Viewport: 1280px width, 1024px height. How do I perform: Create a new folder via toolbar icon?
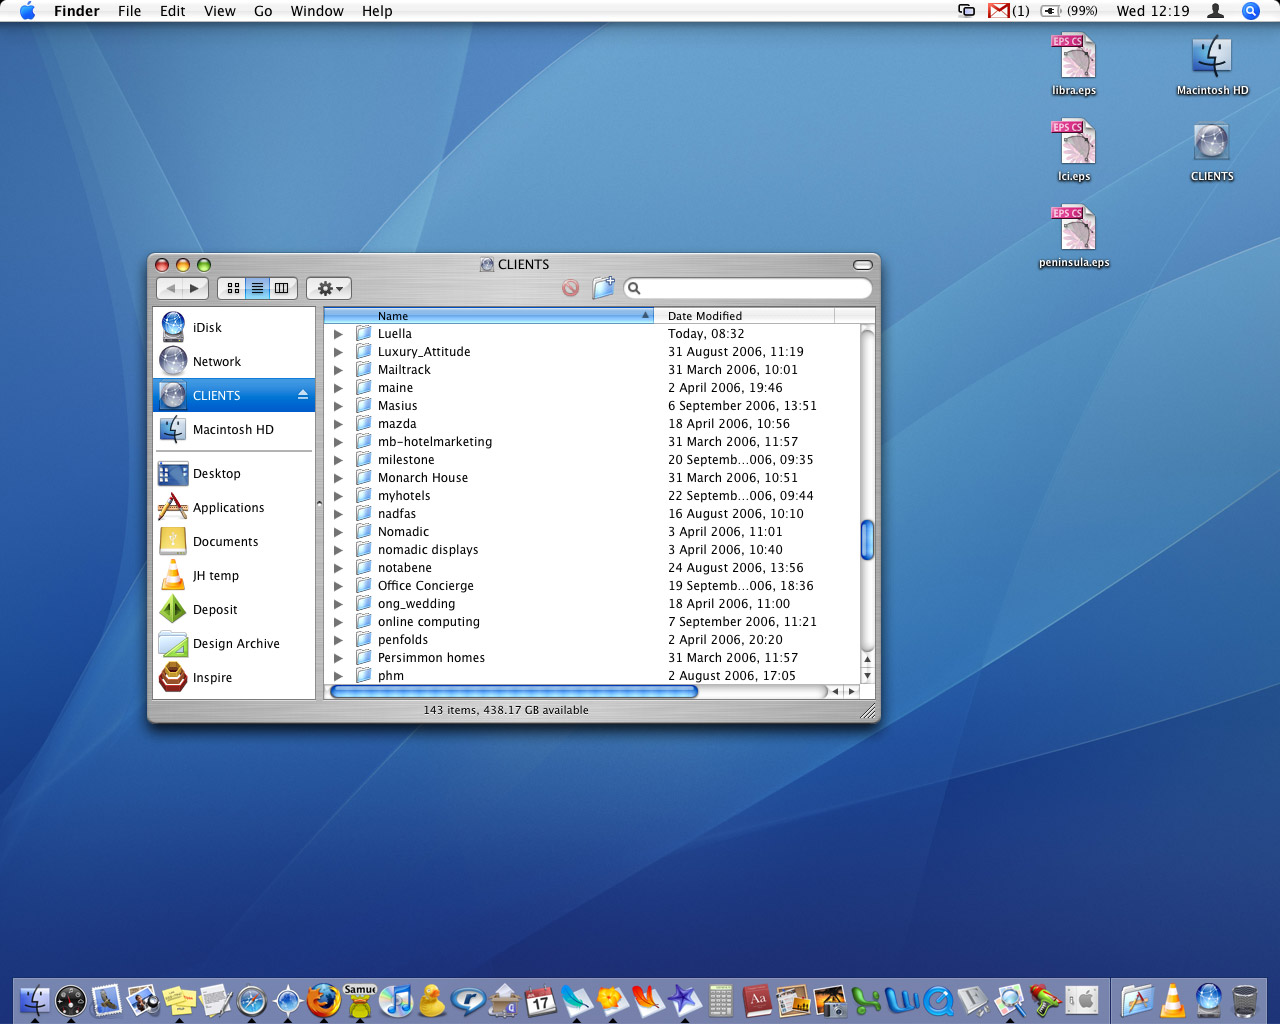[x=603, y=288]
